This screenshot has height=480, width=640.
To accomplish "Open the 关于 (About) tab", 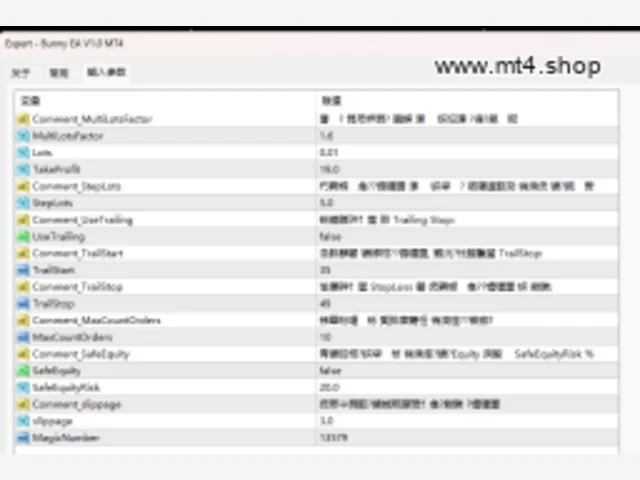I will [20, 73].
